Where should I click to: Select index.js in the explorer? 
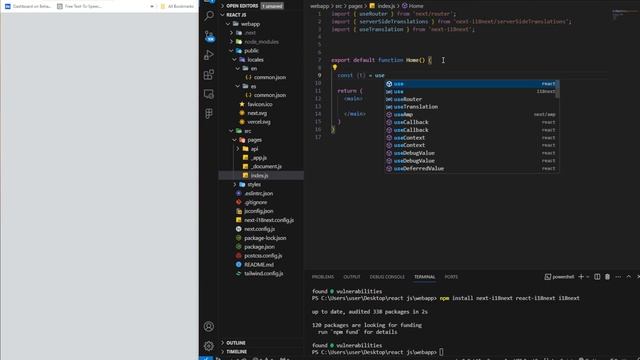click(x=260, y=176)
